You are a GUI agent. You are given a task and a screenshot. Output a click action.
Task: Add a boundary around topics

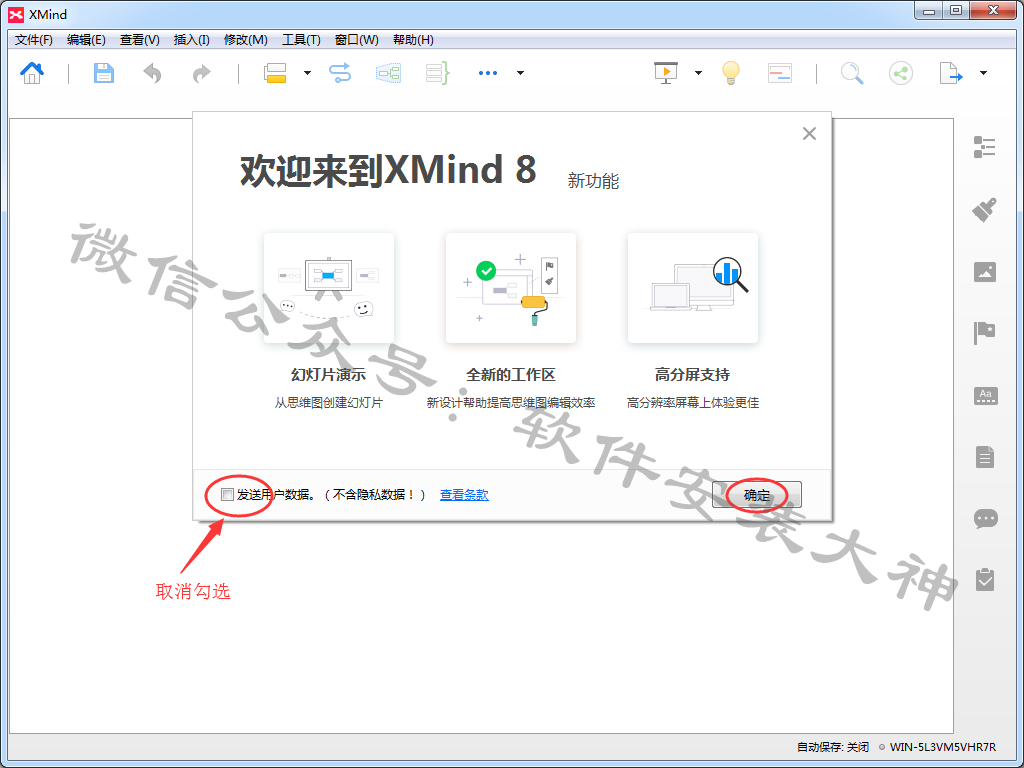[389, 73]
